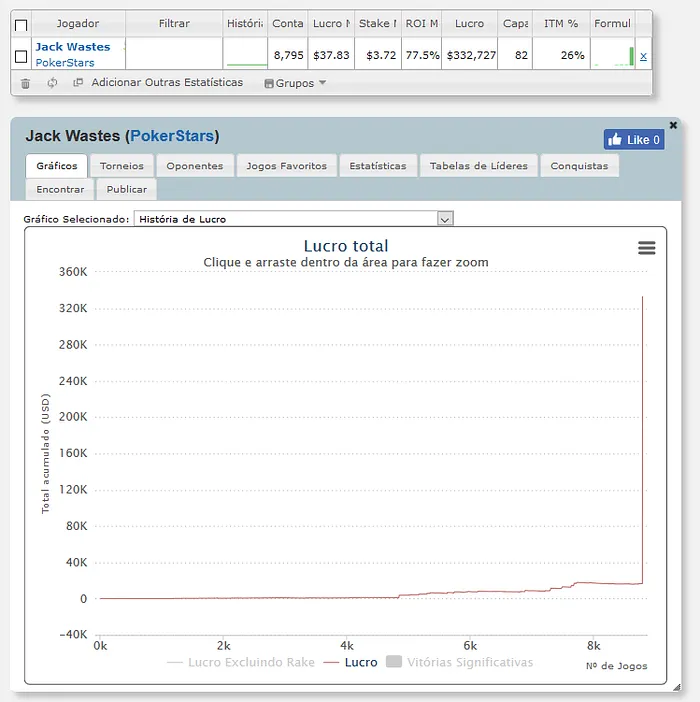Switch to the Torneios tab

click(x=121, y=166)
